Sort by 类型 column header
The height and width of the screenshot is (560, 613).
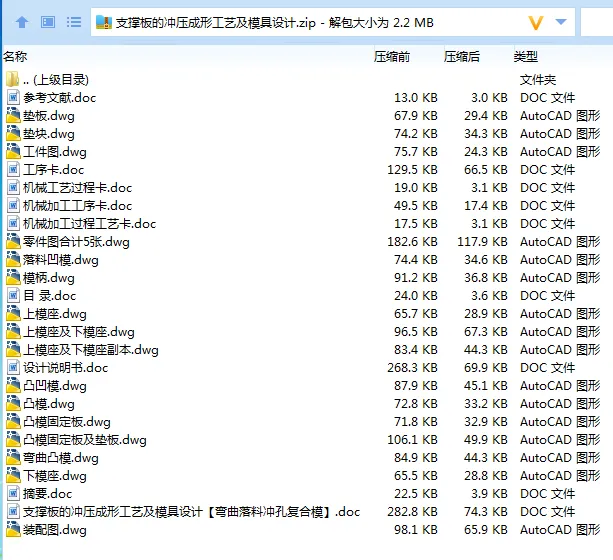tap(526, 57)
